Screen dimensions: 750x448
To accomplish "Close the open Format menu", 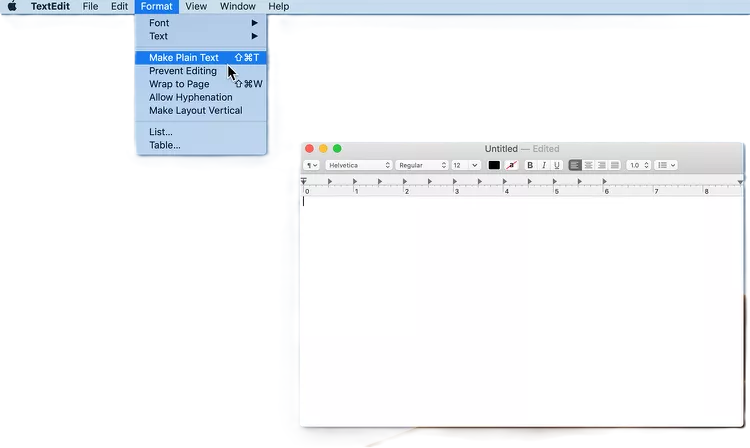I will tap(156, 6).
